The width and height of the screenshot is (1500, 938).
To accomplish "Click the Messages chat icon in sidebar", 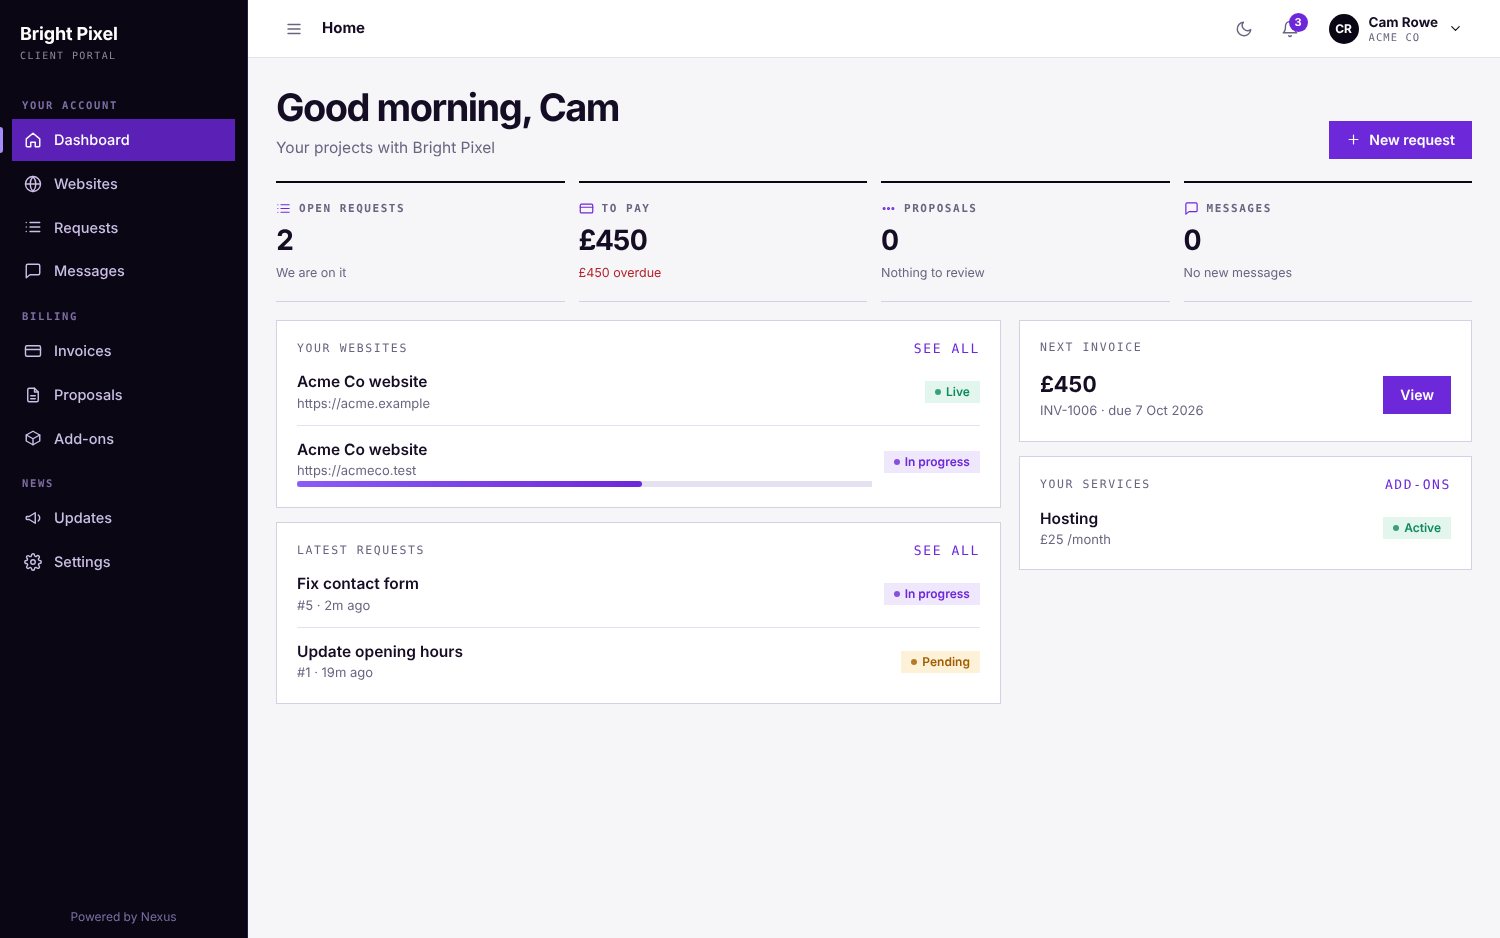I will pyautogui.click(x=33, y=271).
